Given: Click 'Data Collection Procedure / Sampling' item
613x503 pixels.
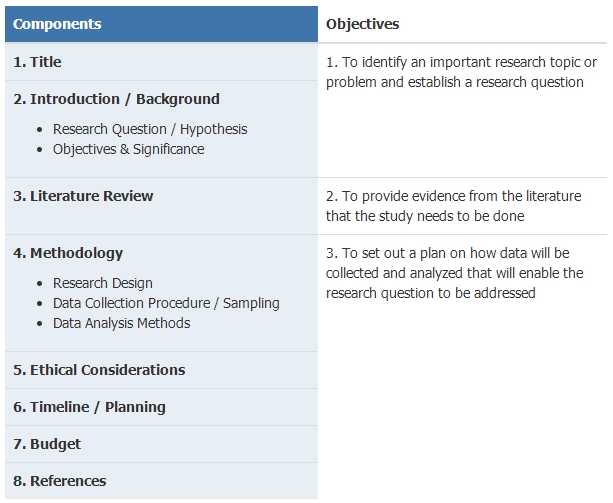Looking at the screenshot, I should point(166,303).
